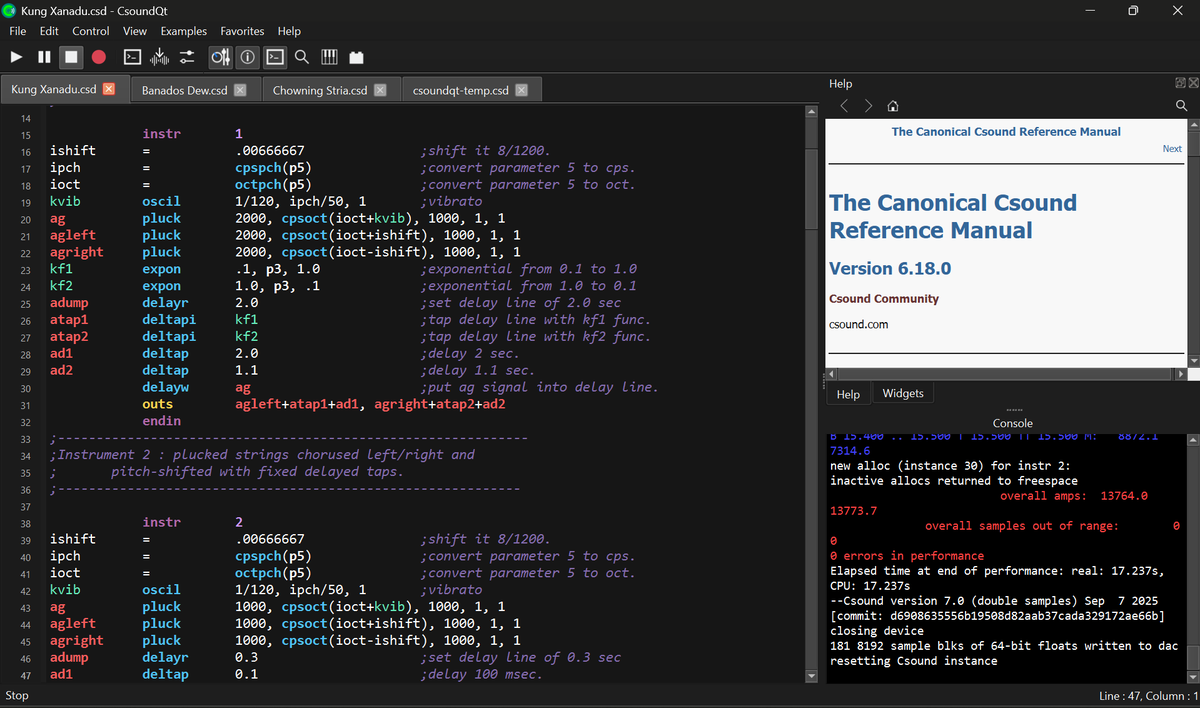Click 'kf2' variable on line 24
This screenshot has height=708, width=1200.
(x=61, y=286)
